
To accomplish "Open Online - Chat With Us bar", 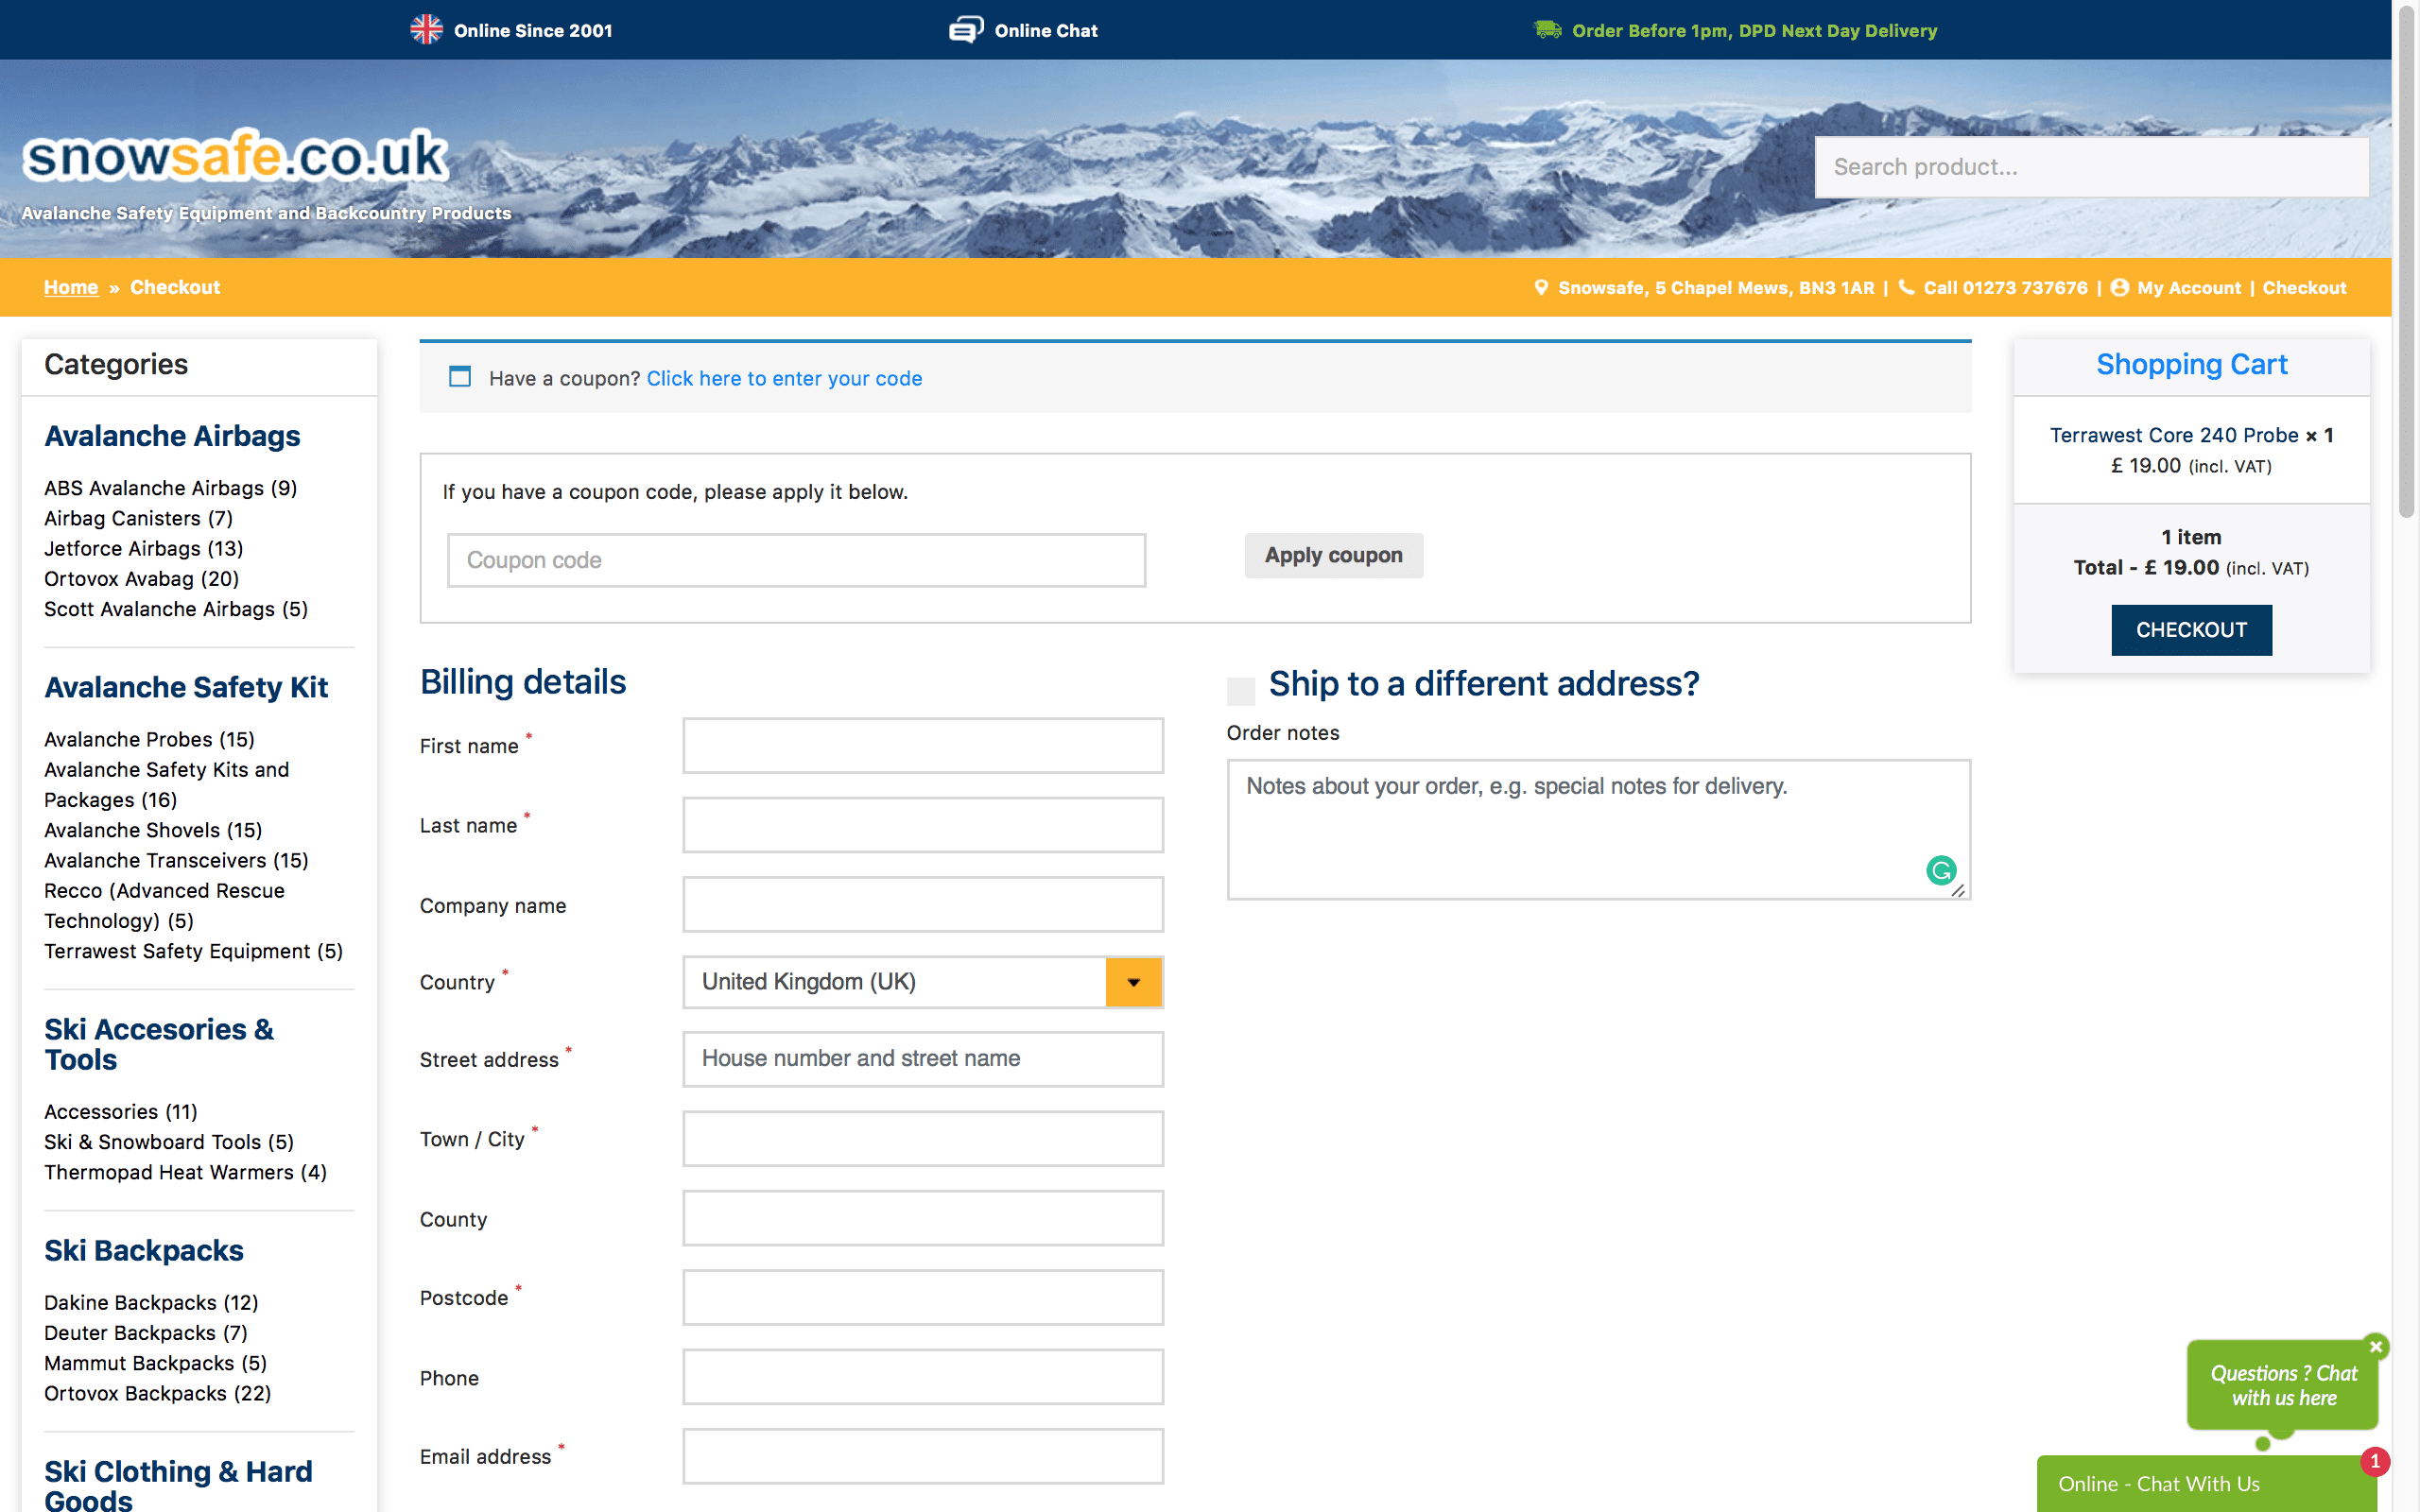I will tap(2206, 1484).
